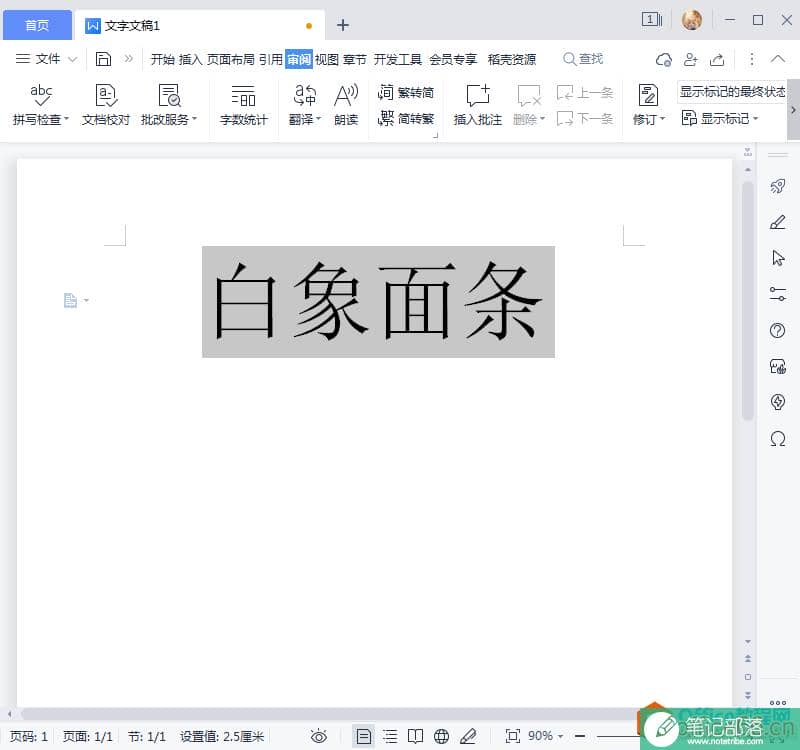Click the 删除 comment icon

tap(529, 95)
